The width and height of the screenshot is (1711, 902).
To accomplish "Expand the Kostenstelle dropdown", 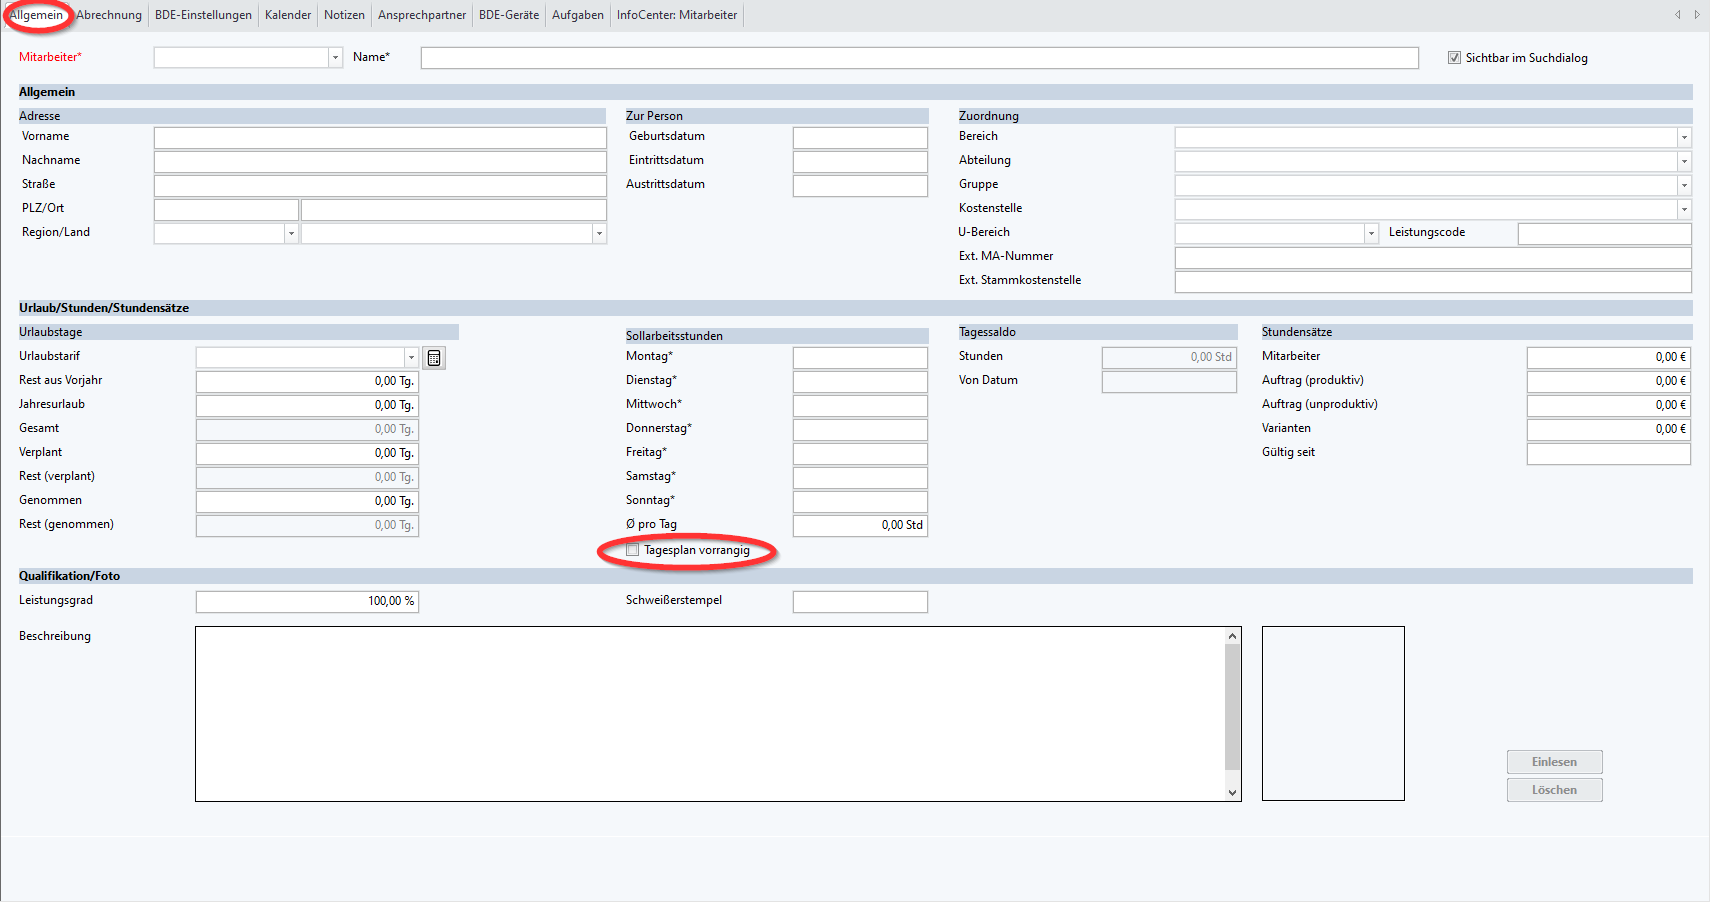I will point(1684,209).
